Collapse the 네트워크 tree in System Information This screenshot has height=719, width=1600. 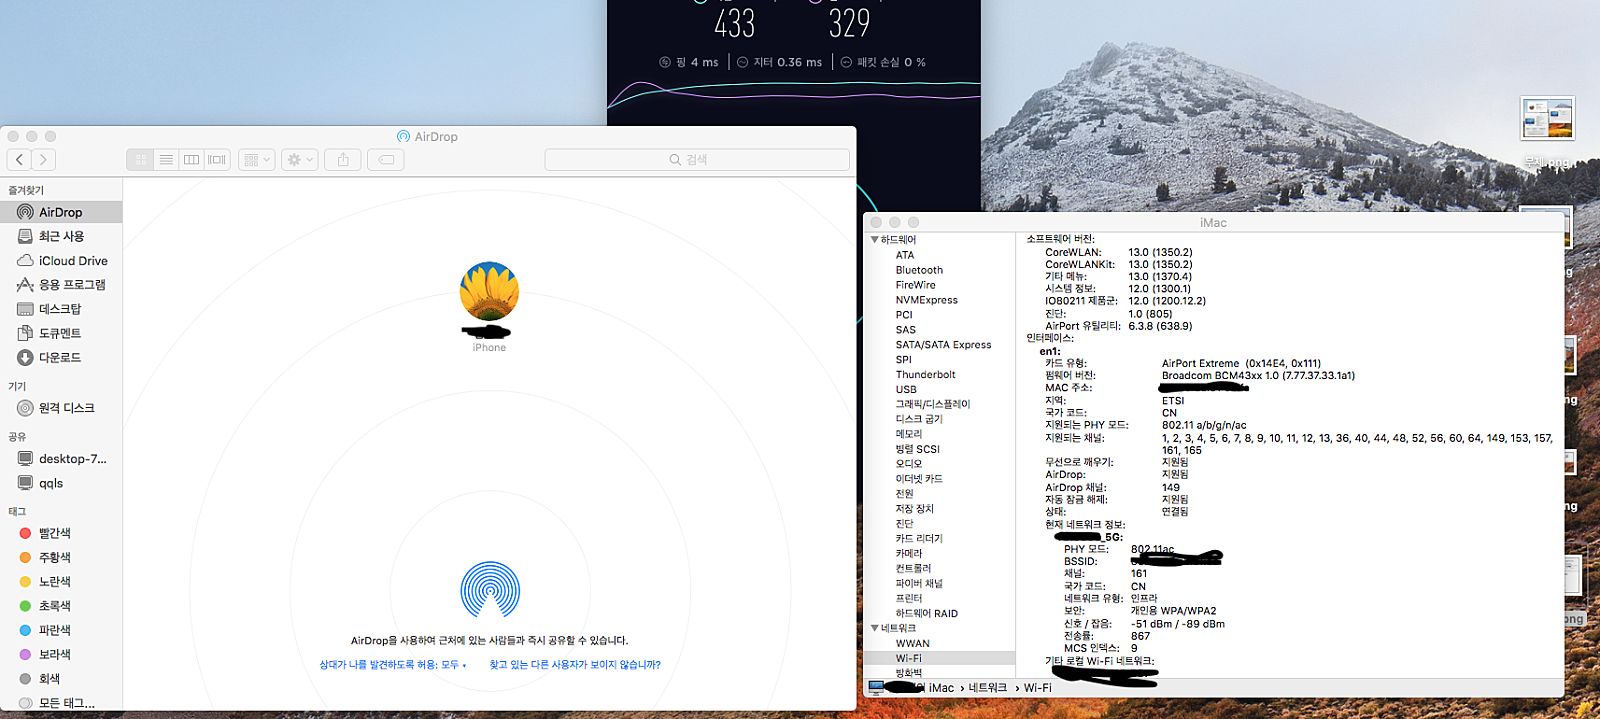point(875,628)
